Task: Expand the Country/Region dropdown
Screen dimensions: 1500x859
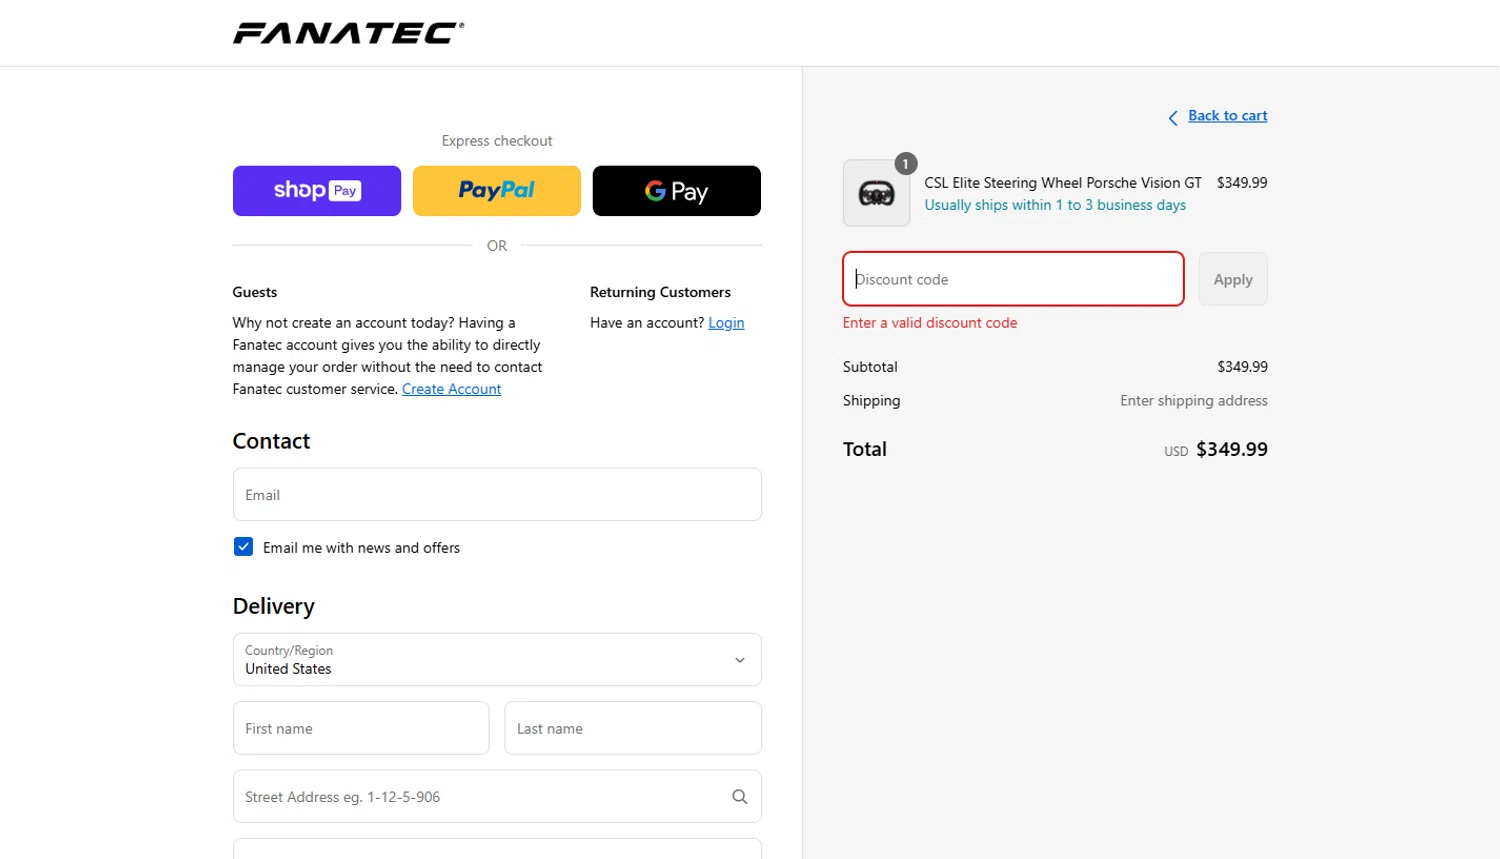Action: tap(497, 660)
